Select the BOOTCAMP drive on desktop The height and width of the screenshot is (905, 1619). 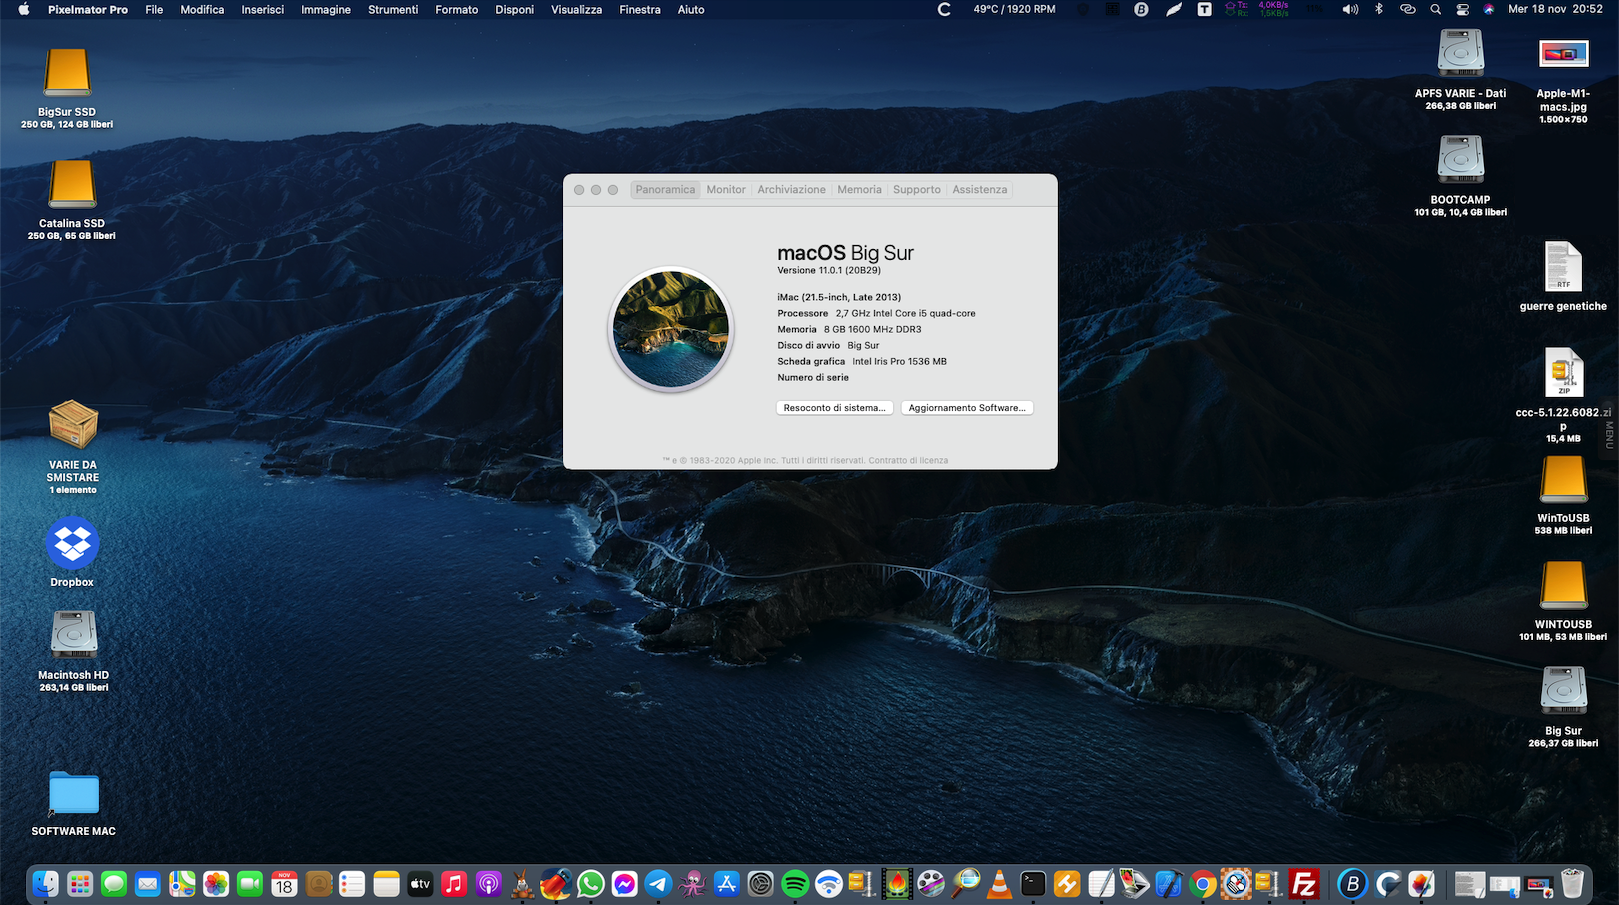coord(1460,160)
